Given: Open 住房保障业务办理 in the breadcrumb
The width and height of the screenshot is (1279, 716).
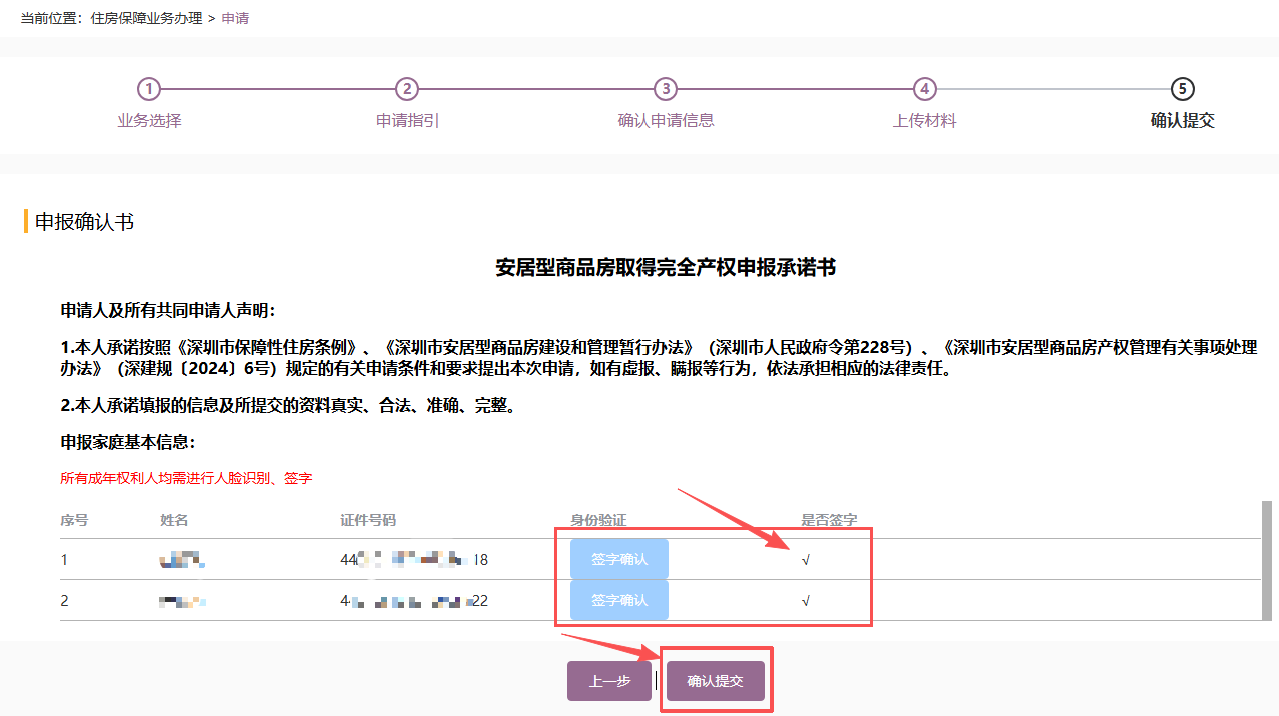Looking at the screenshot, I should pos(146,18).
